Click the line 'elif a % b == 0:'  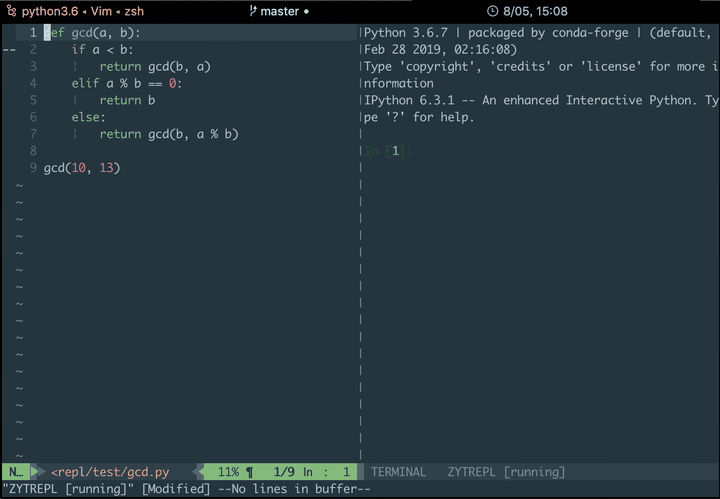coord(127,84)
